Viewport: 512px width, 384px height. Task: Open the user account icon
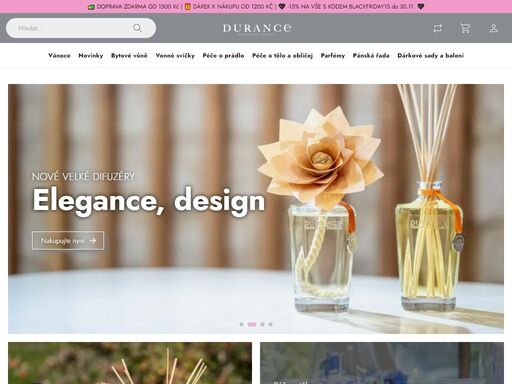point(494,28)
